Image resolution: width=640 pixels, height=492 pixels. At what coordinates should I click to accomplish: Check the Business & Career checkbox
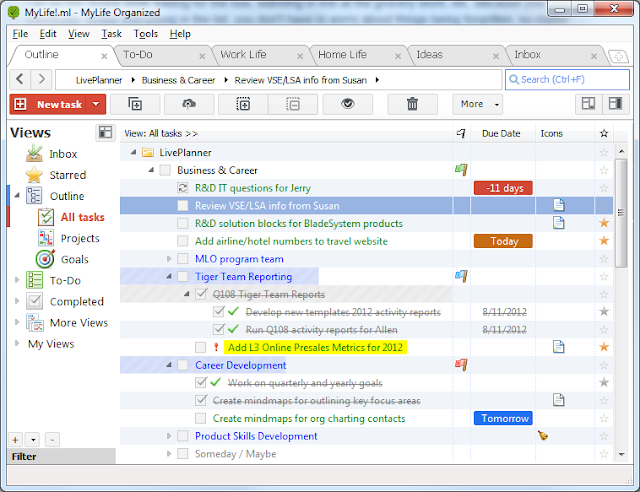pos(165,170)
